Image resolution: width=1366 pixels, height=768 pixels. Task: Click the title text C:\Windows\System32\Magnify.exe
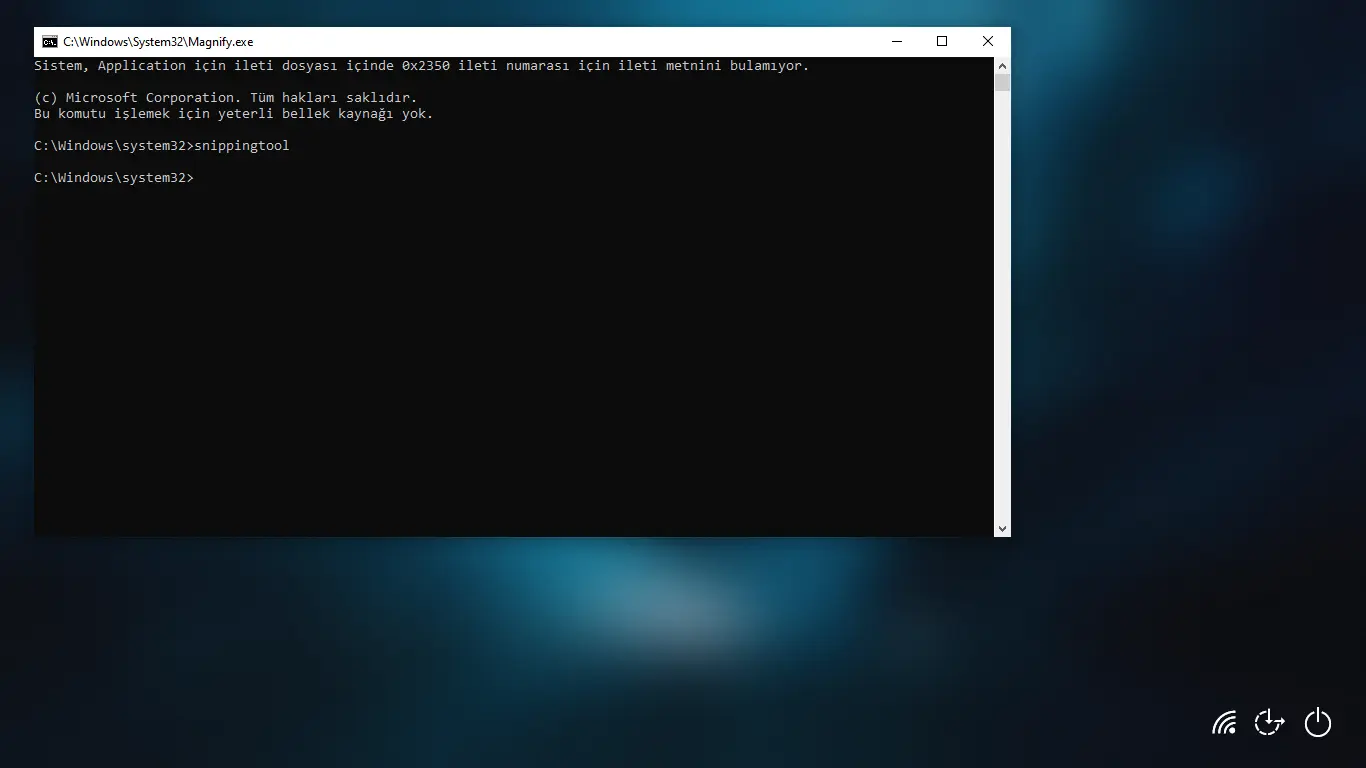coord(158,42)
